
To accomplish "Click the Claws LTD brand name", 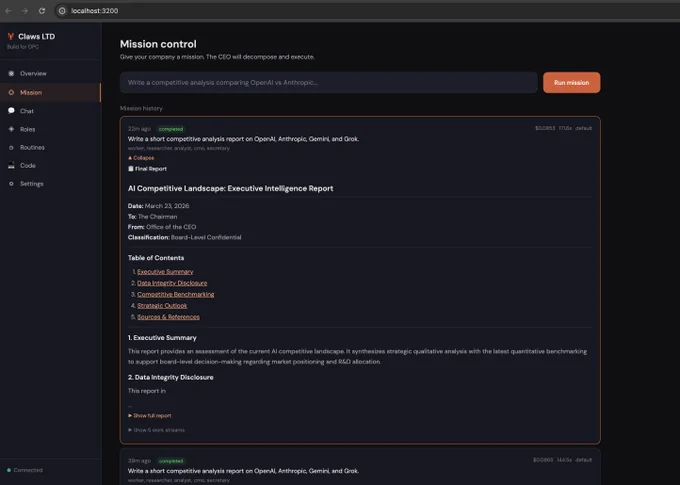I will point(37,36).
